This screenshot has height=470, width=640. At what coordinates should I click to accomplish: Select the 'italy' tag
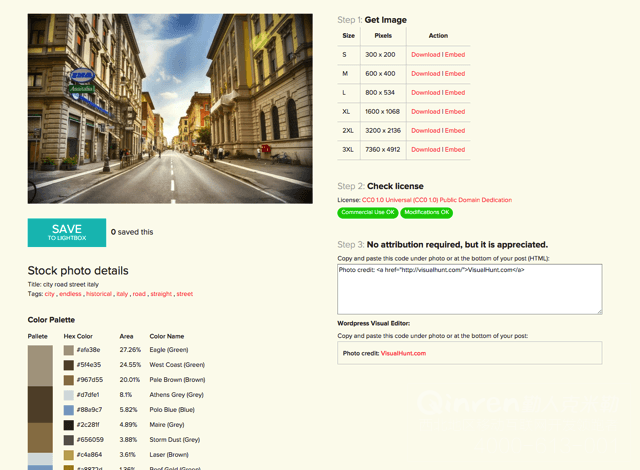coord(122,294)
